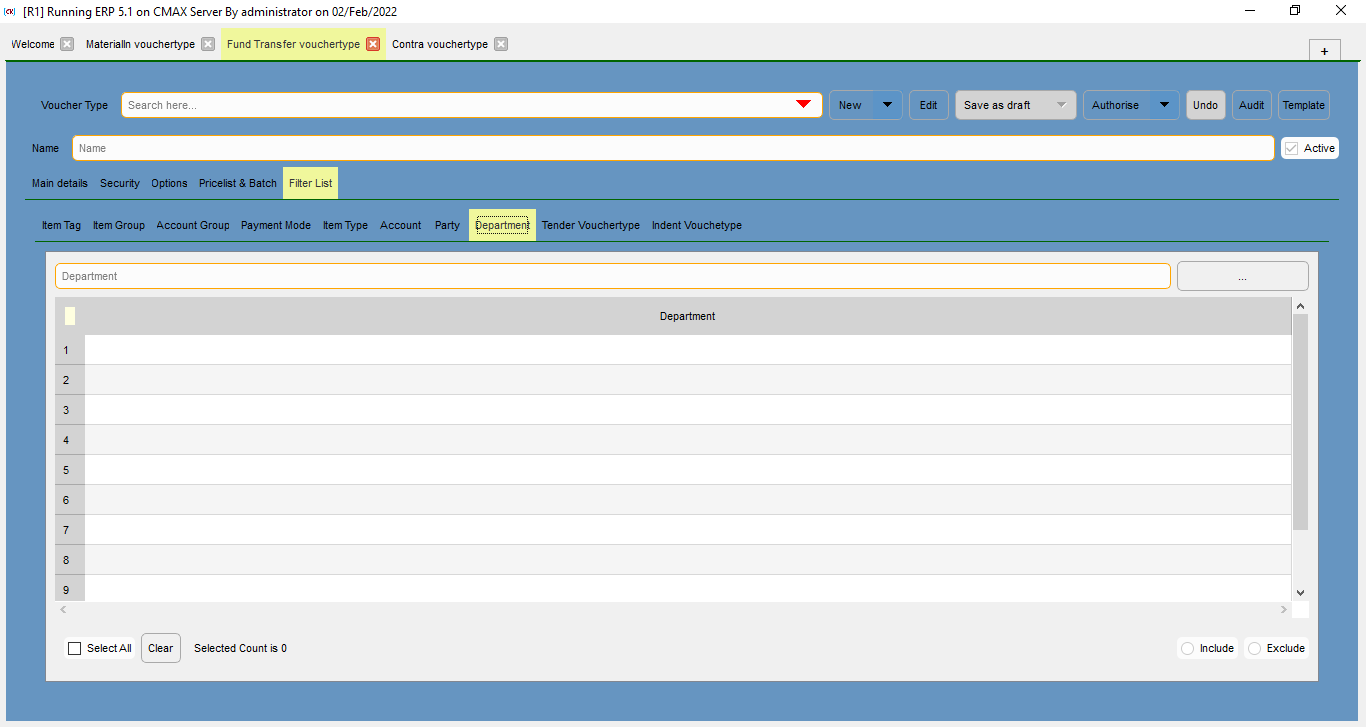Close the MaterialIn vouchertype tab

[x=208, y=44]
